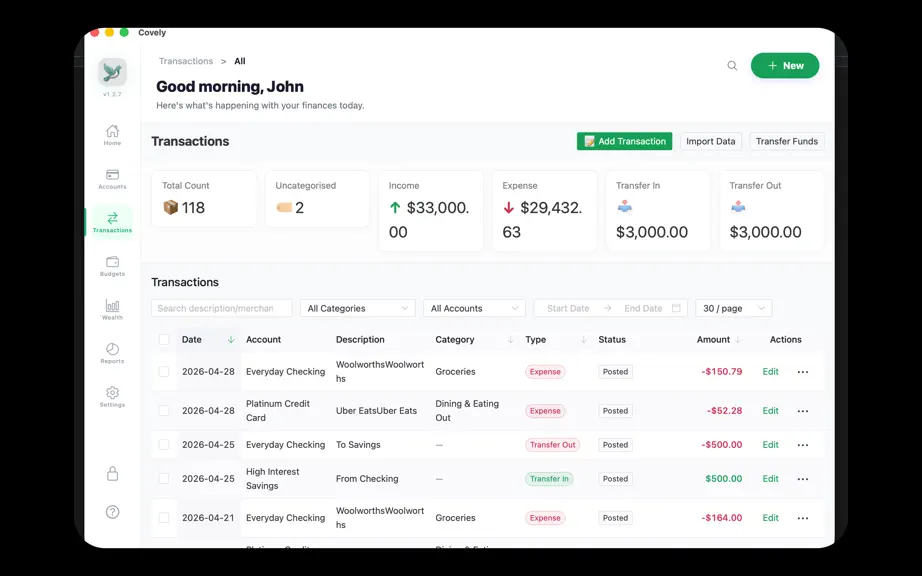Open the help question mark icon

[112, 512]
